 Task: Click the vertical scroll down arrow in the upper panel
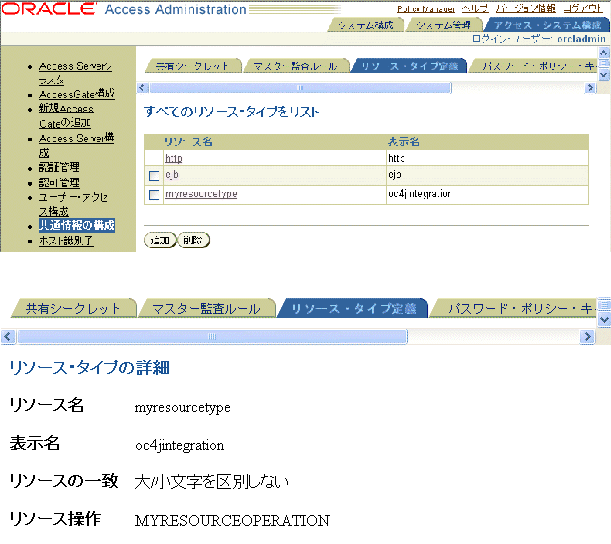[x=604, y=75]
